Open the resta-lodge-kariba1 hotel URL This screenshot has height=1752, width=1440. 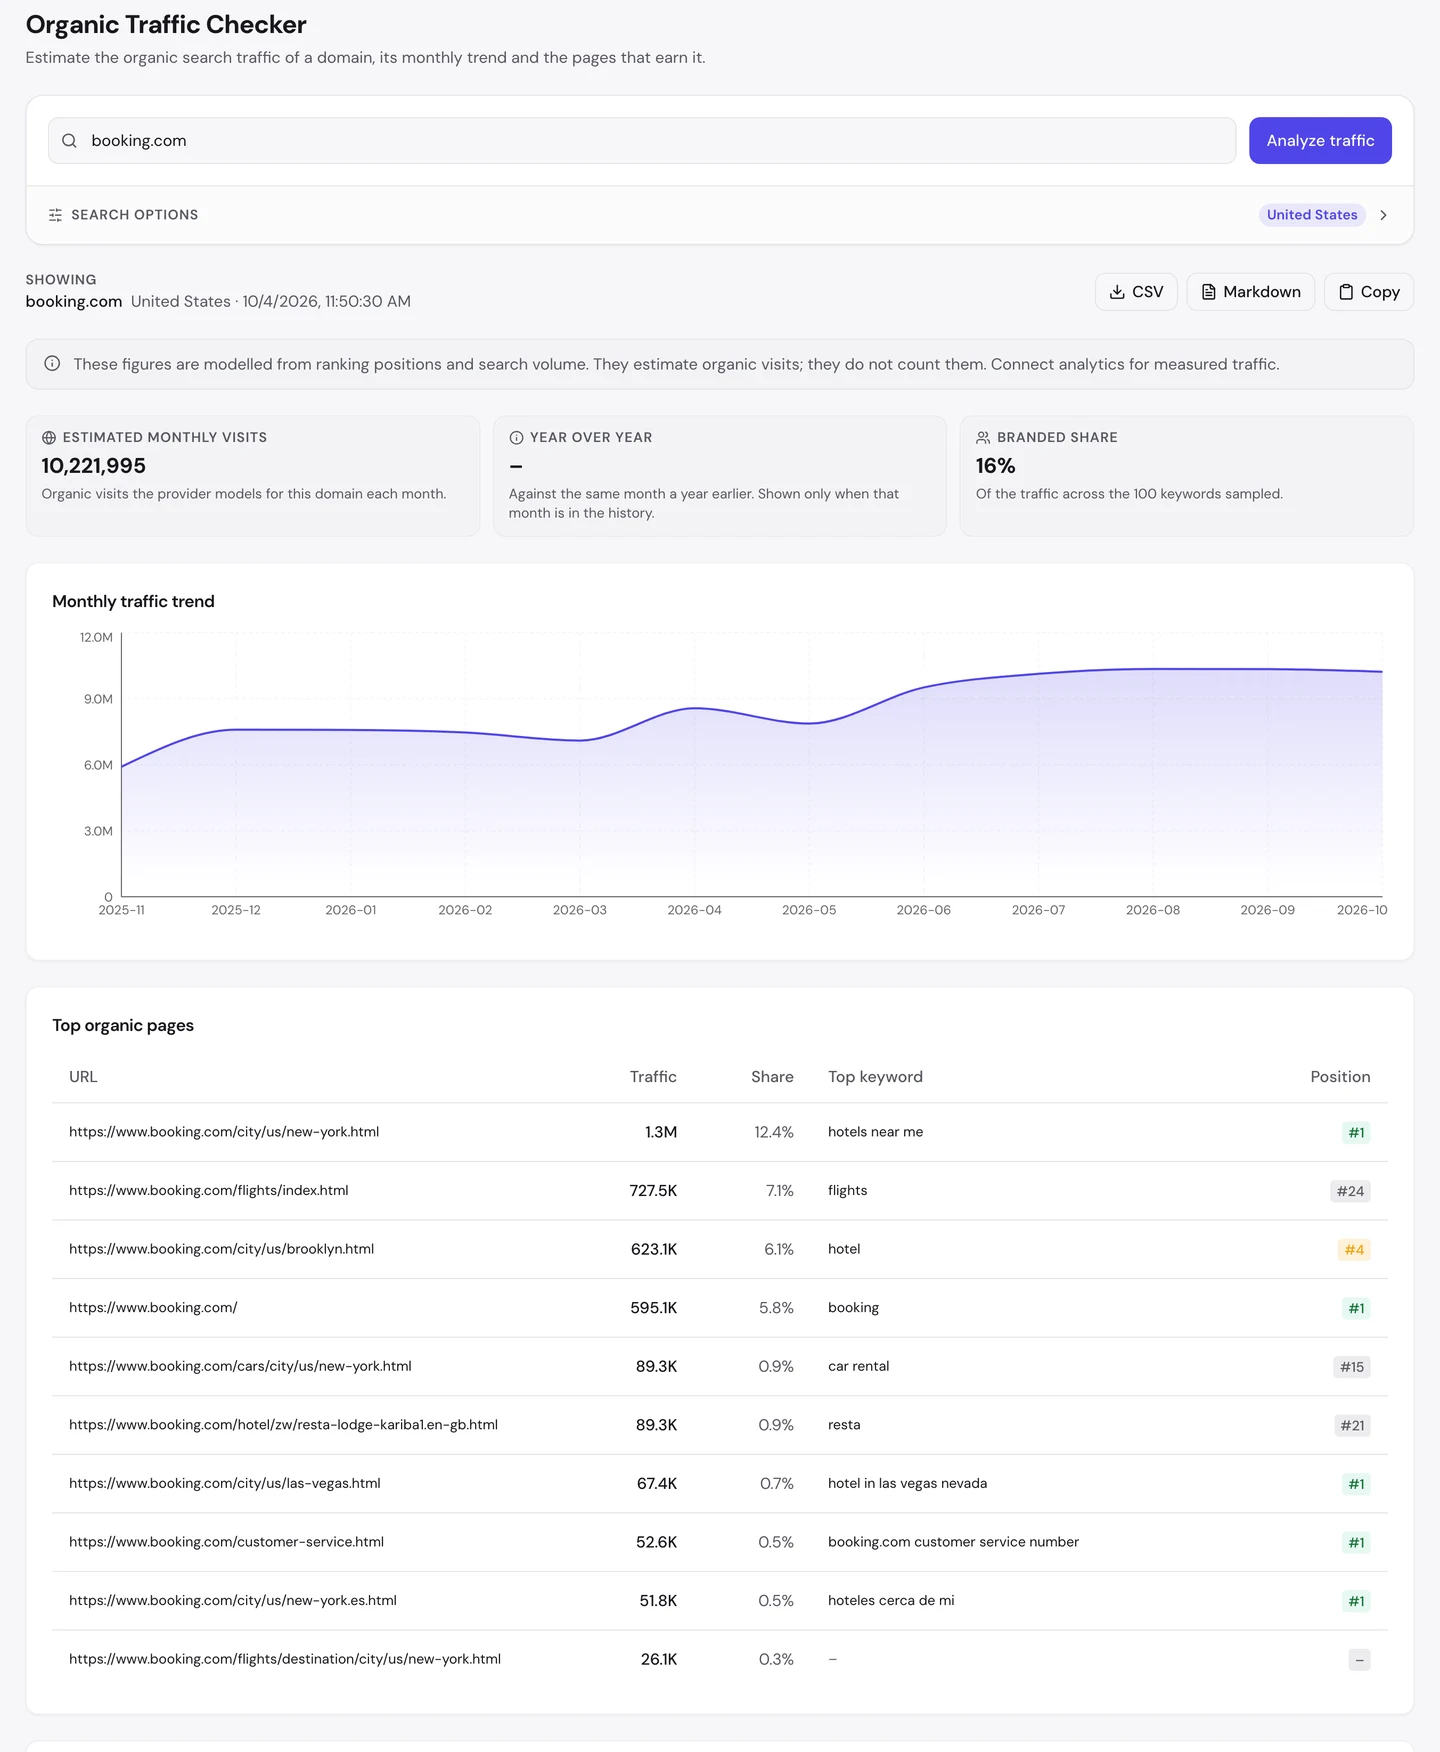click(x=283, y=1425)
